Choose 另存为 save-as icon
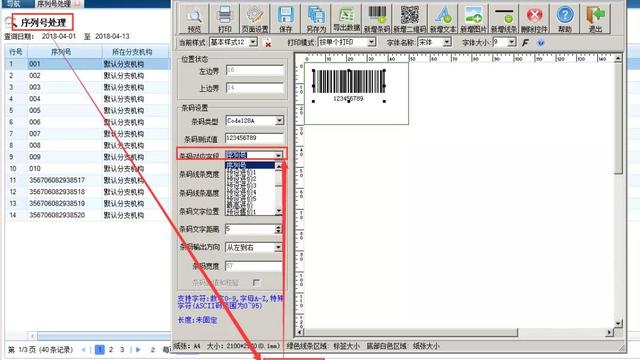The height and width of the screenshot is (360, 640). (316, 19)
